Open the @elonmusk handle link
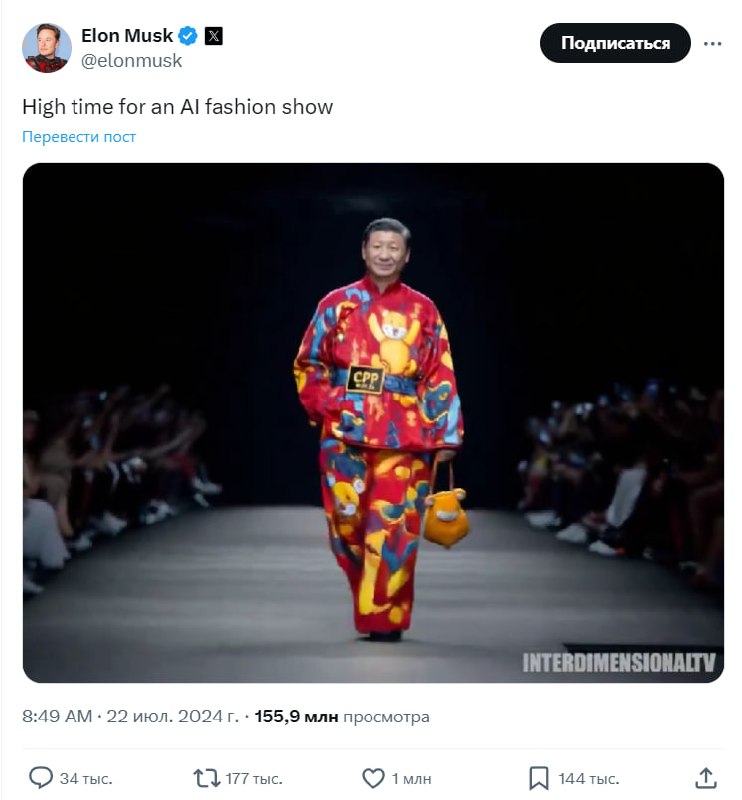 tap(132, 60)
